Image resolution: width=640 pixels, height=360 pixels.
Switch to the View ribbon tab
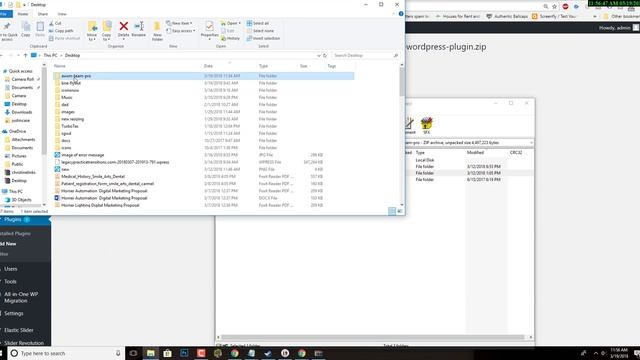pyautogui.click(x=62, y=14)
